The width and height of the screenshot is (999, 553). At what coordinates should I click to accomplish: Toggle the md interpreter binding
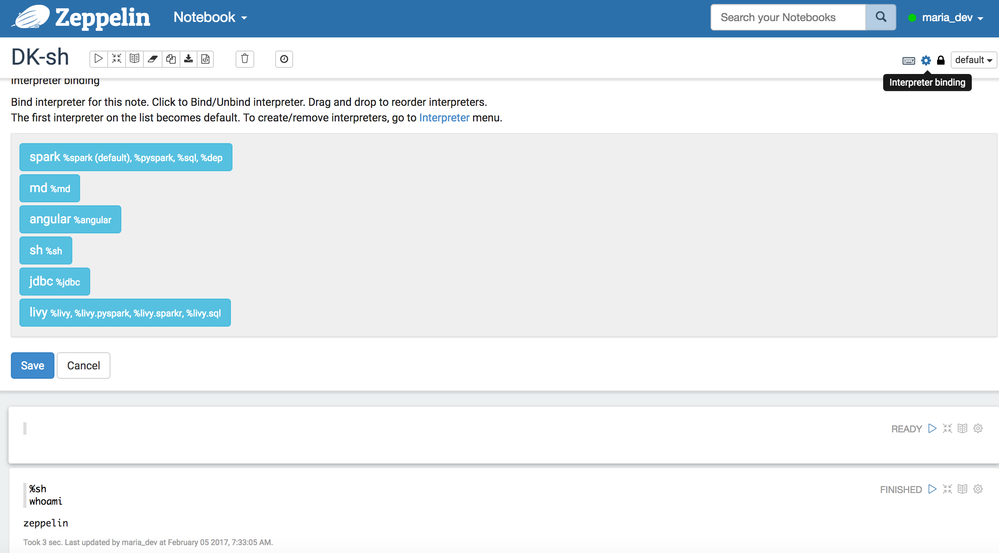[50, 188]
